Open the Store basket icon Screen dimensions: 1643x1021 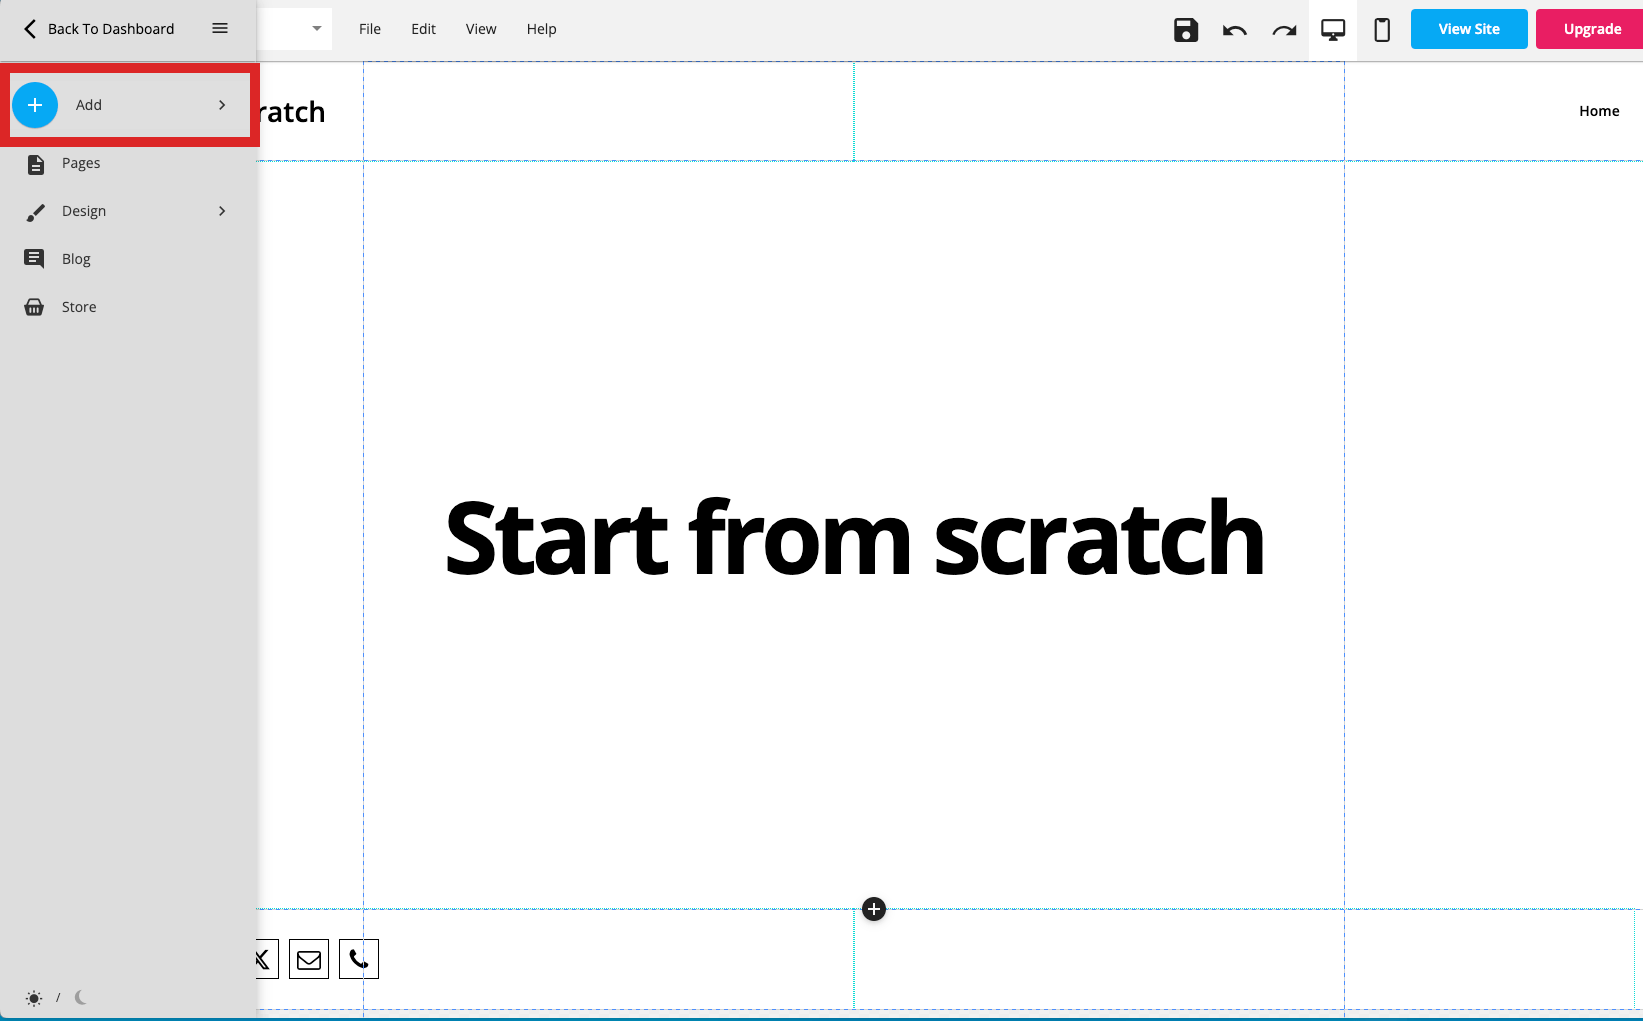coord(34,307)
